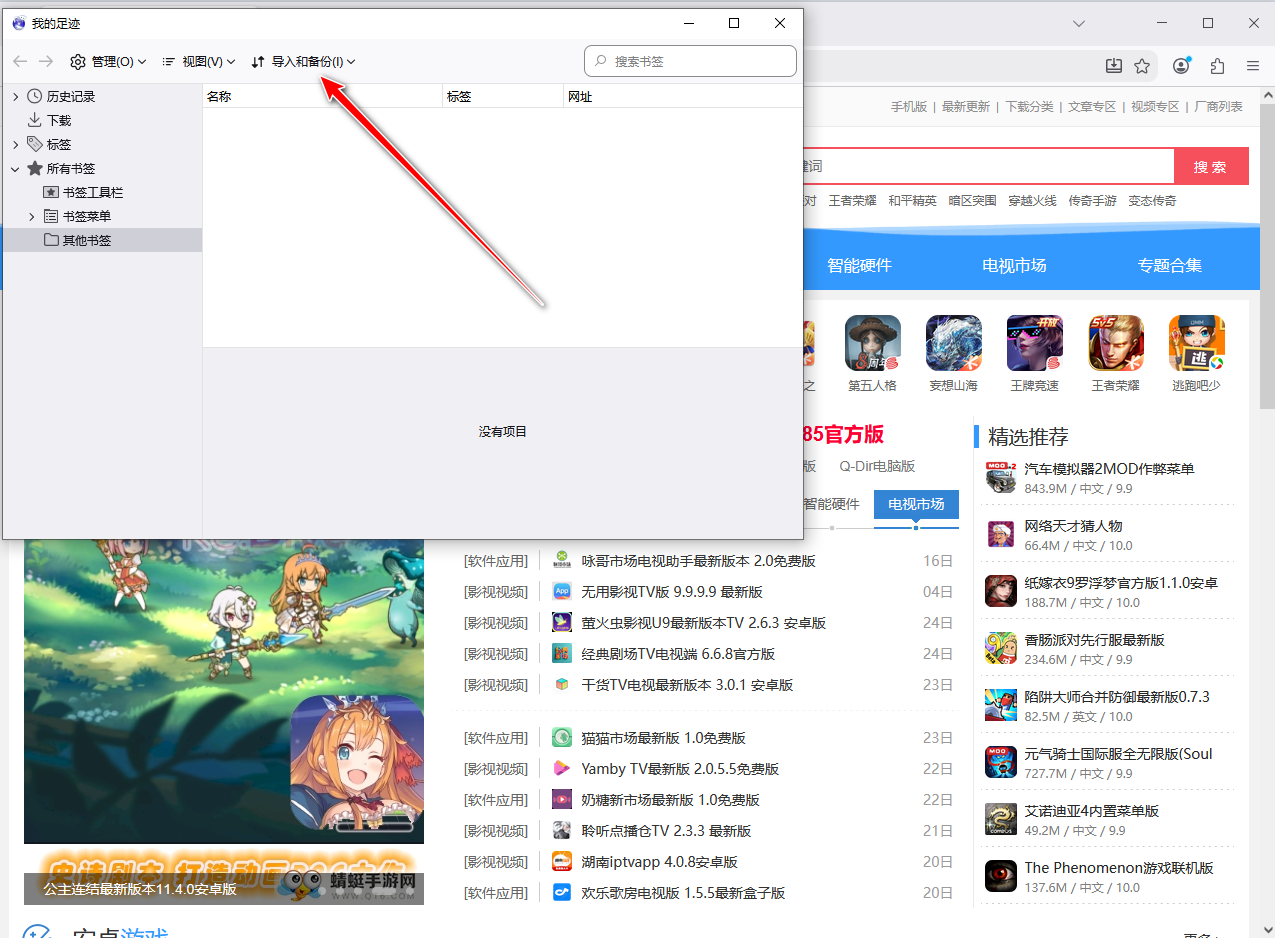This screenshot has height=938, width=1275.
Task: Open The Phenomenon游戏联机版
Action: [1119, 868]
